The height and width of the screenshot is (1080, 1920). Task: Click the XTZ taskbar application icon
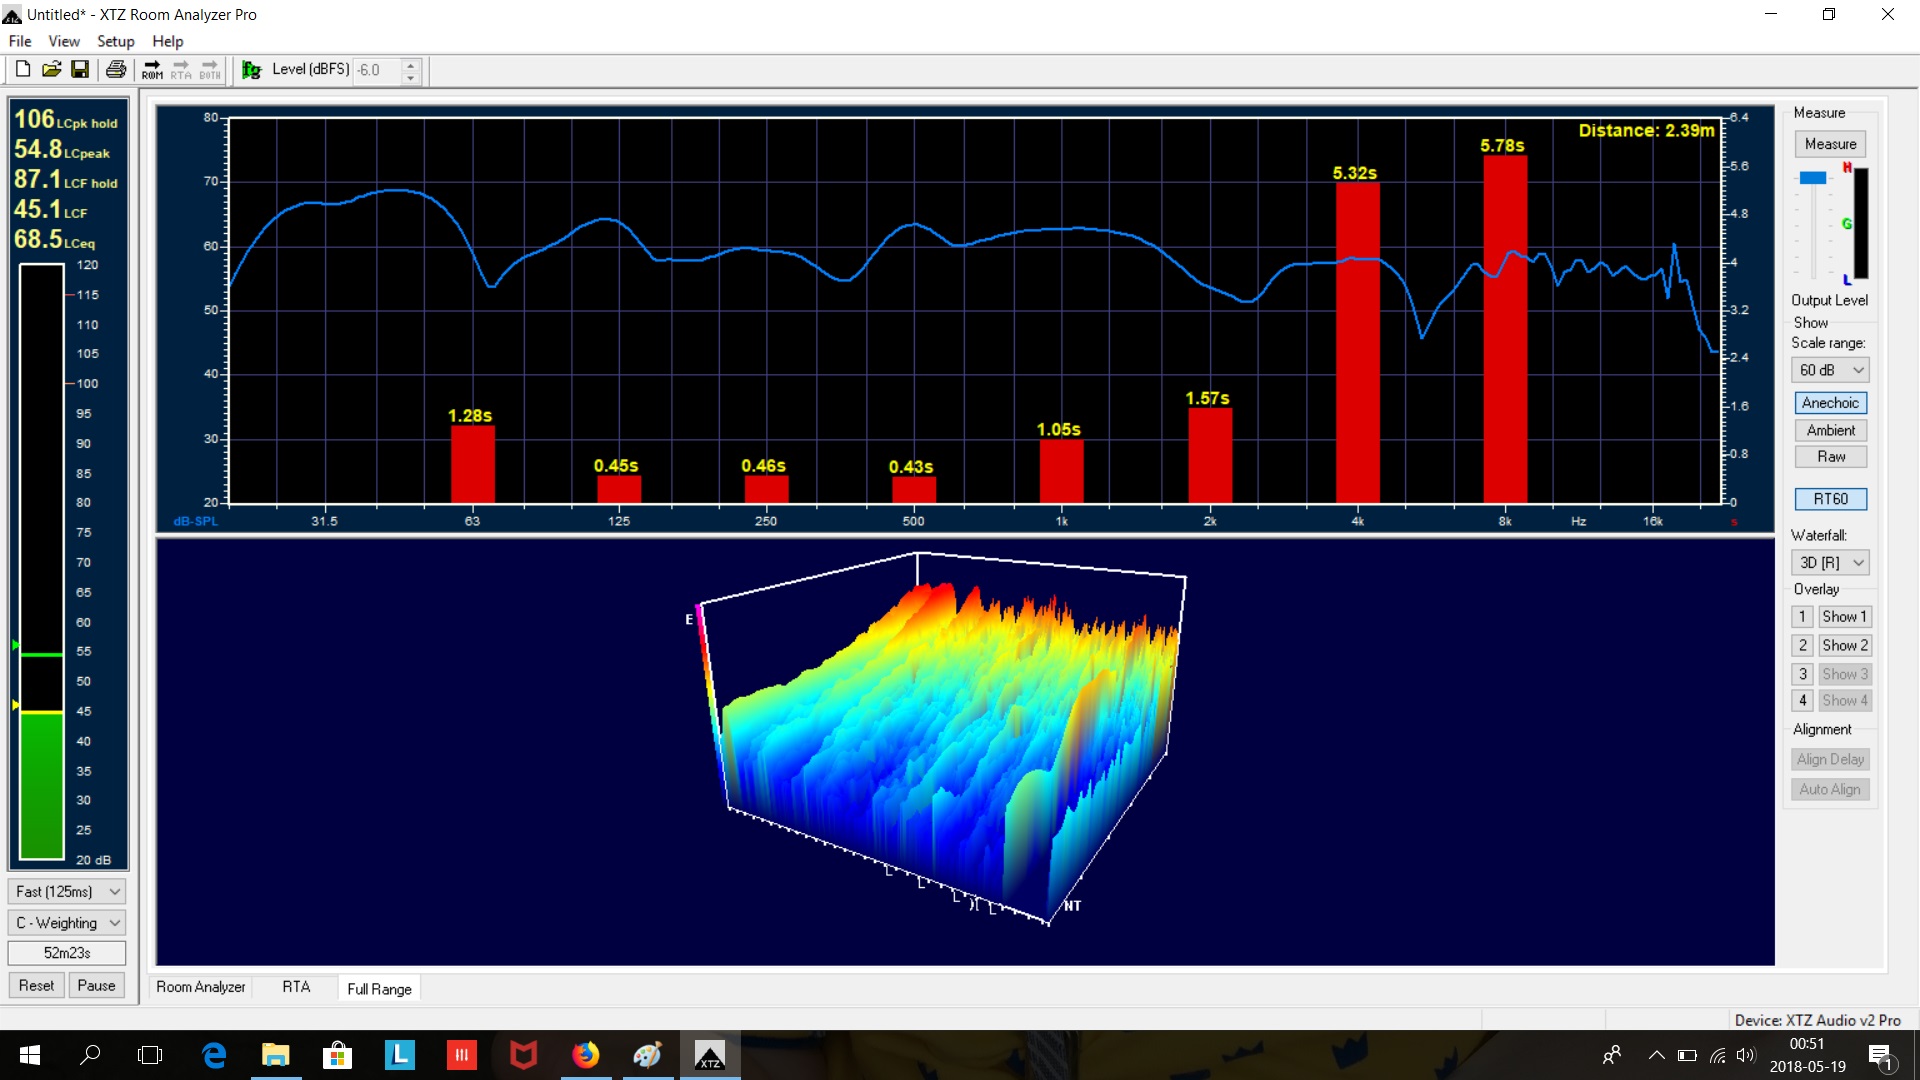point(709,1054)
